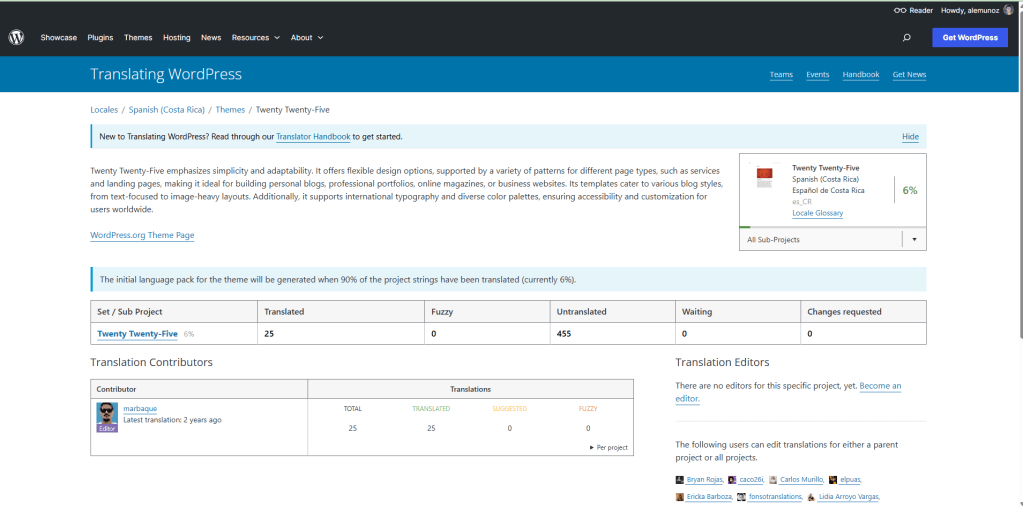Click the purple Editor badge

pos(107,429)
